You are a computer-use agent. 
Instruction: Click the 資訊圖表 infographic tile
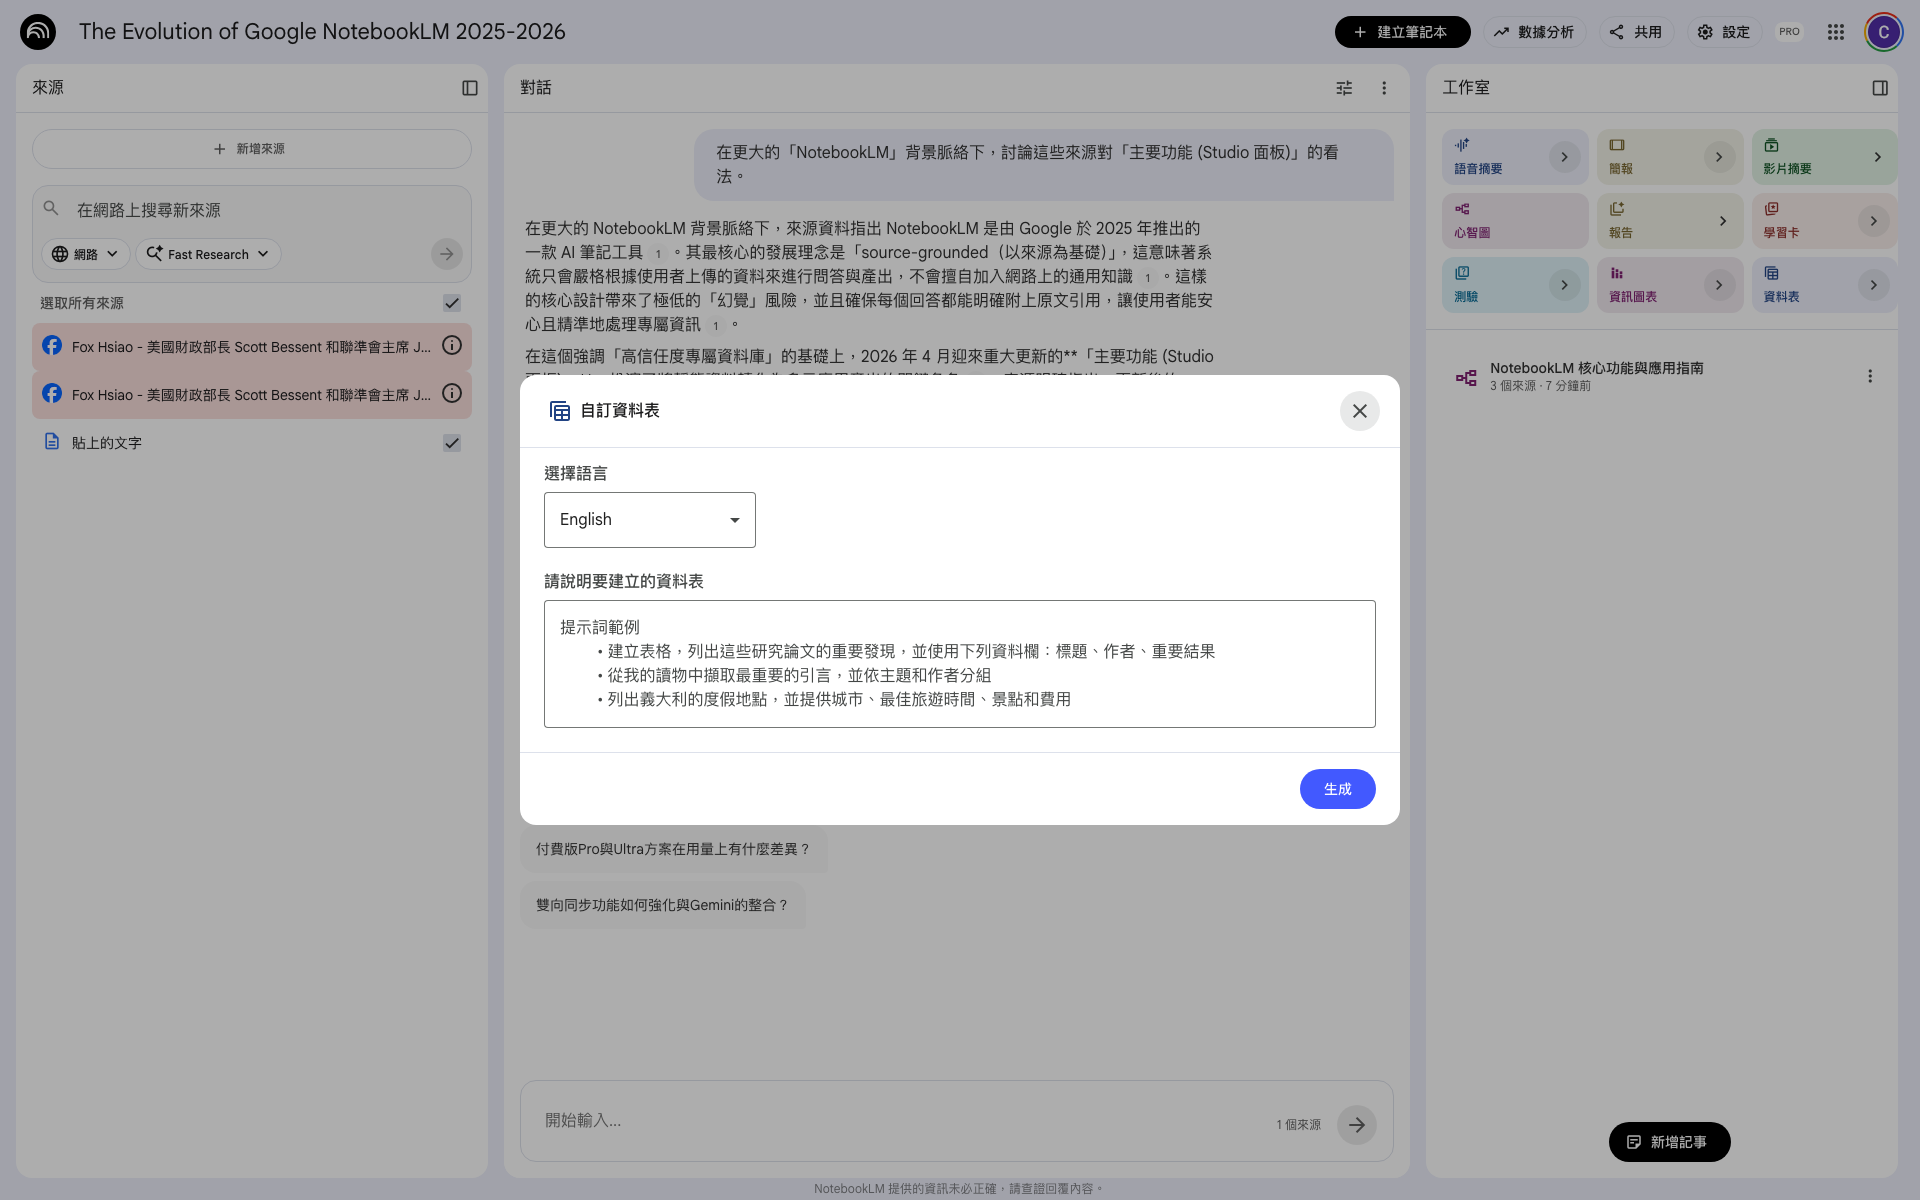(x=1669, y=285)
